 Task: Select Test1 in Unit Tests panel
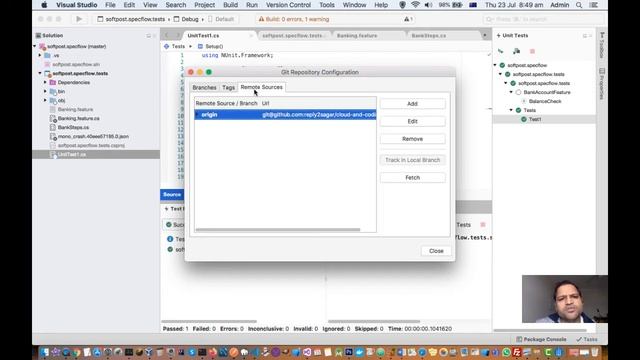pyautogui.click(x=535, y=119)
